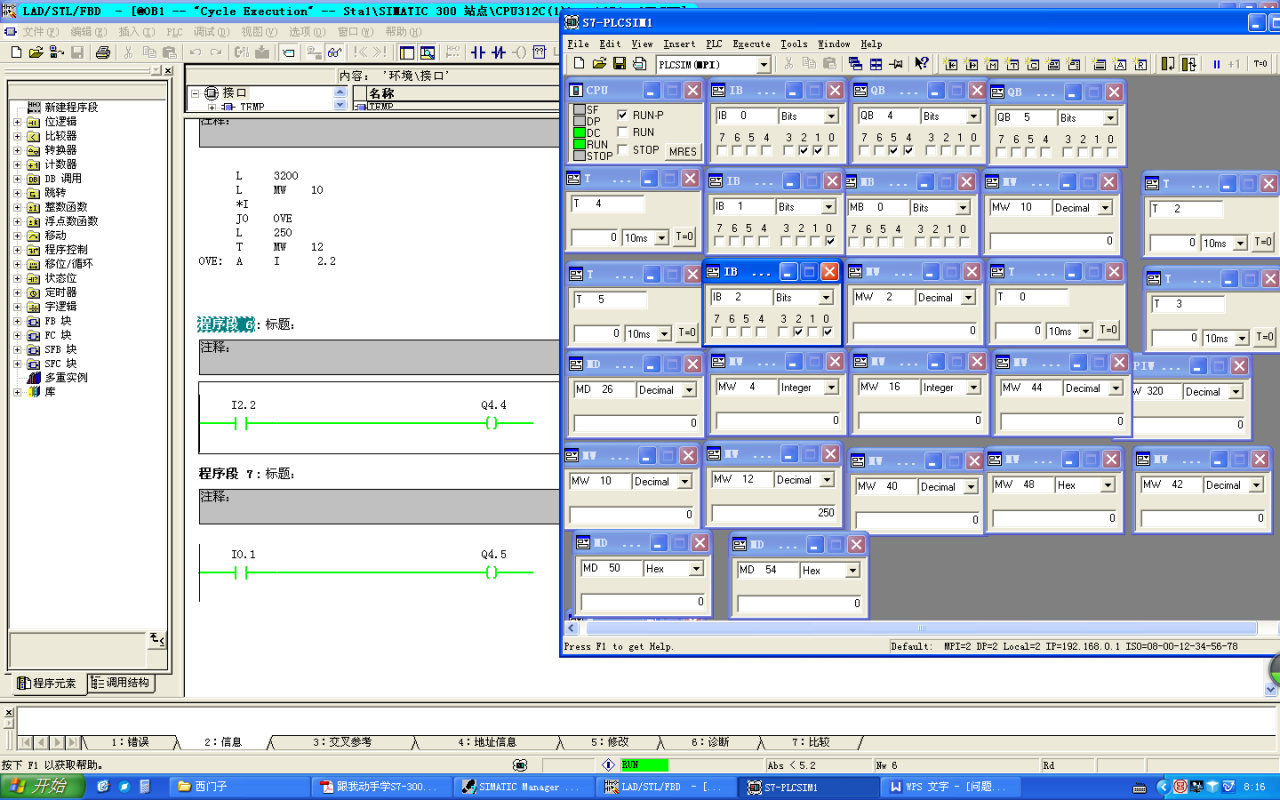Toggle bit 5 checkbox of QB 4

pyautogui.click(x=893, y=151)
